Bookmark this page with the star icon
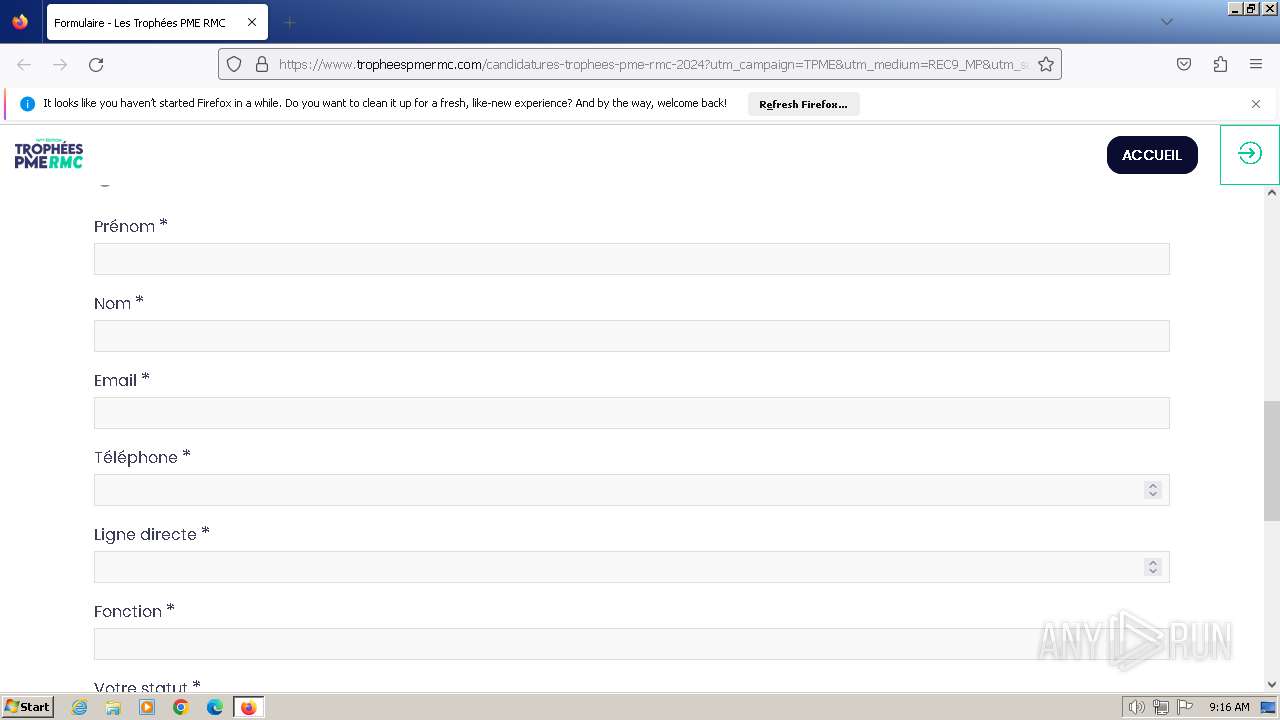This screenshot has height=720, width=1280. pos(1046,64)
